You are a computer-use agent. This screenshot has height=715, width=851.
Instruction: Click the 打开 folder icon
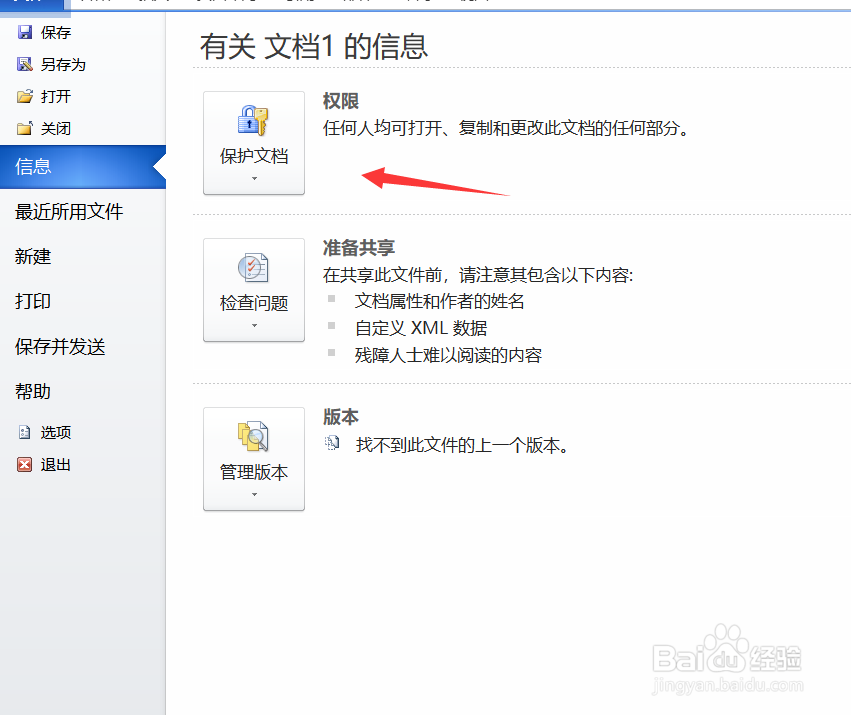25,96
